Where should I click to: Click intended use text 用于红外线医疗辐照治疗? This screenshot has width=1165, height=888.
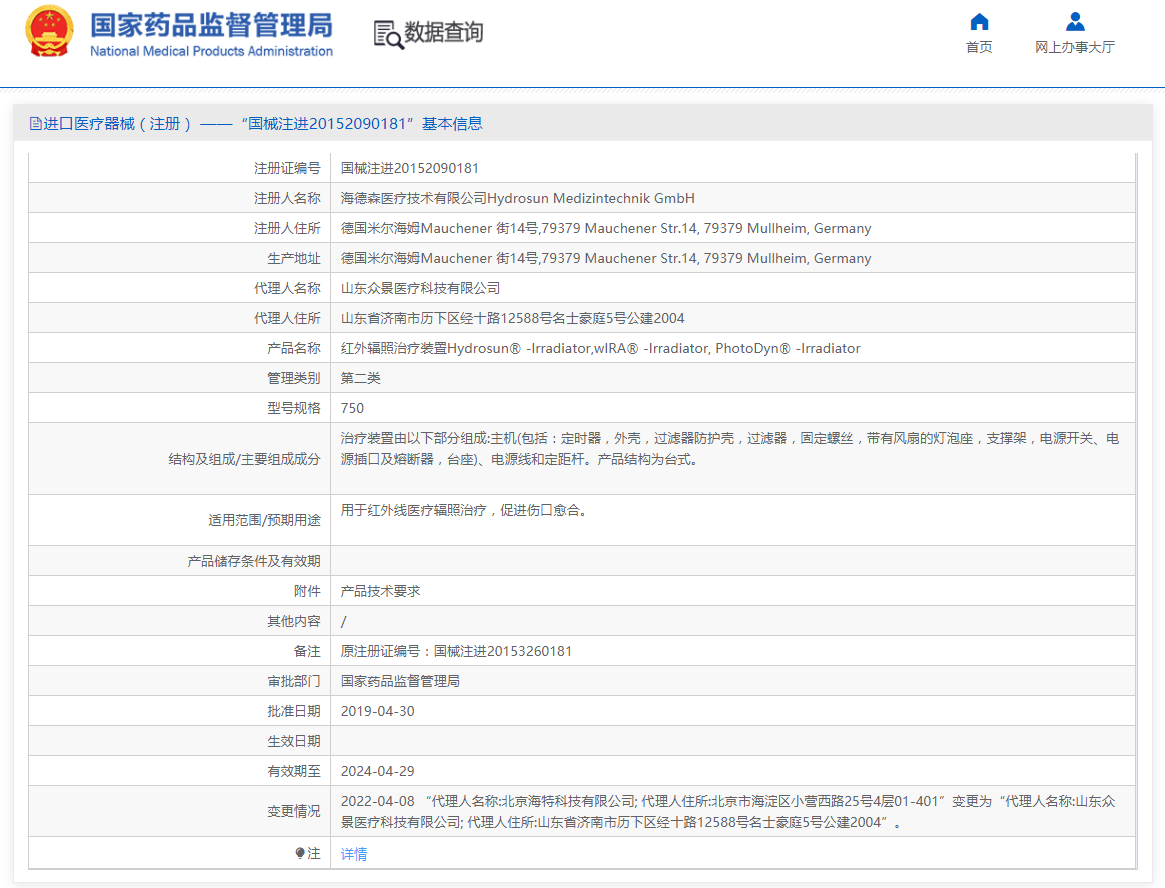(464, 511)
